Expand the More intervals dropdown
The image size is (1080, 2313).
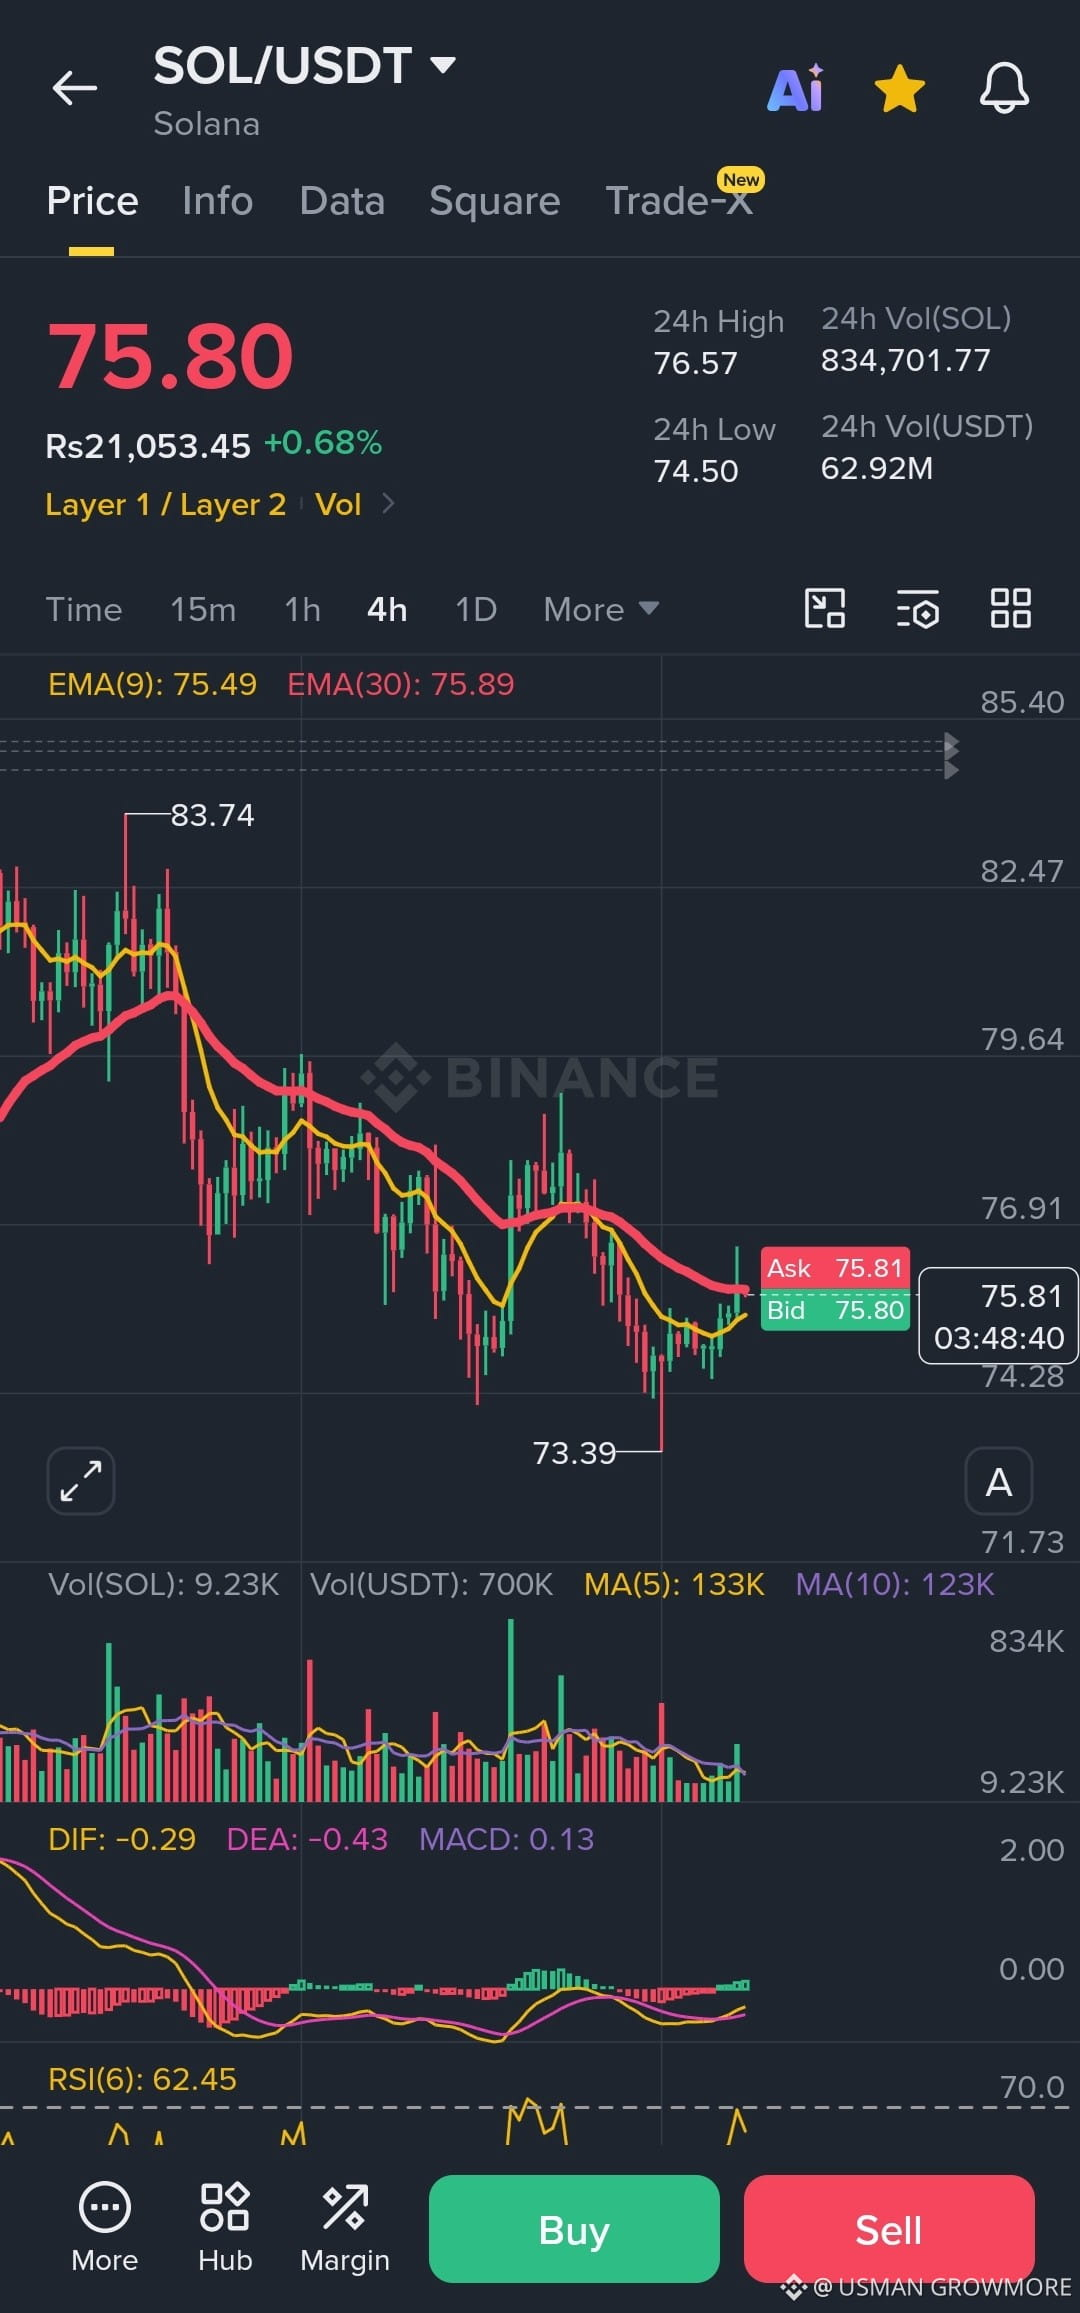pos(601,609)
